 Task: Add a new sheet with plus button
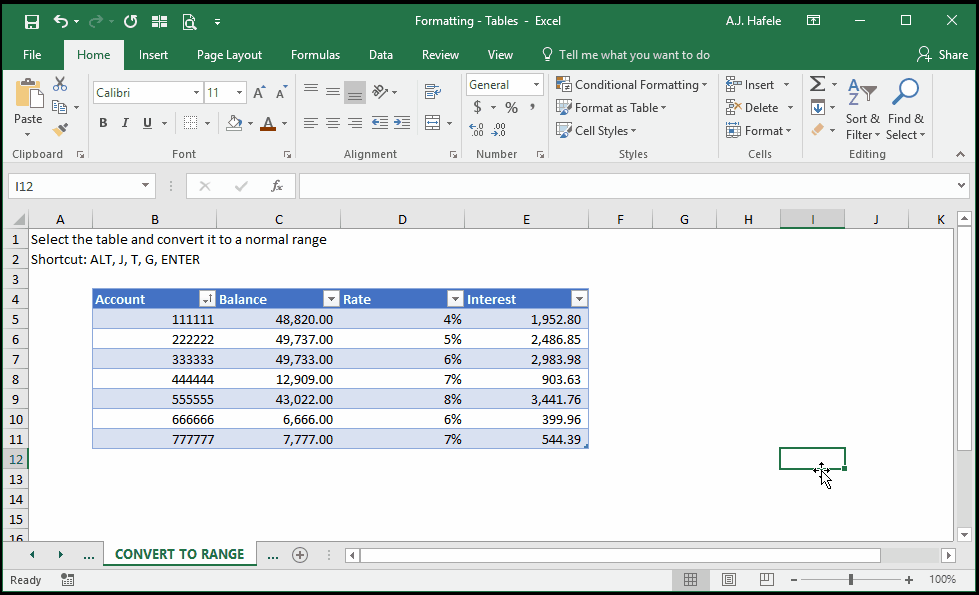(300, 554)
